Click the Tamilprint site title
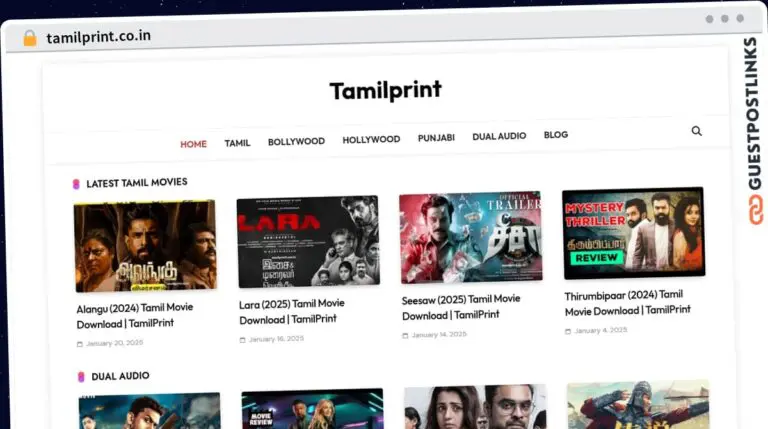This screenshot has width=768, height=429. point(385,91)
